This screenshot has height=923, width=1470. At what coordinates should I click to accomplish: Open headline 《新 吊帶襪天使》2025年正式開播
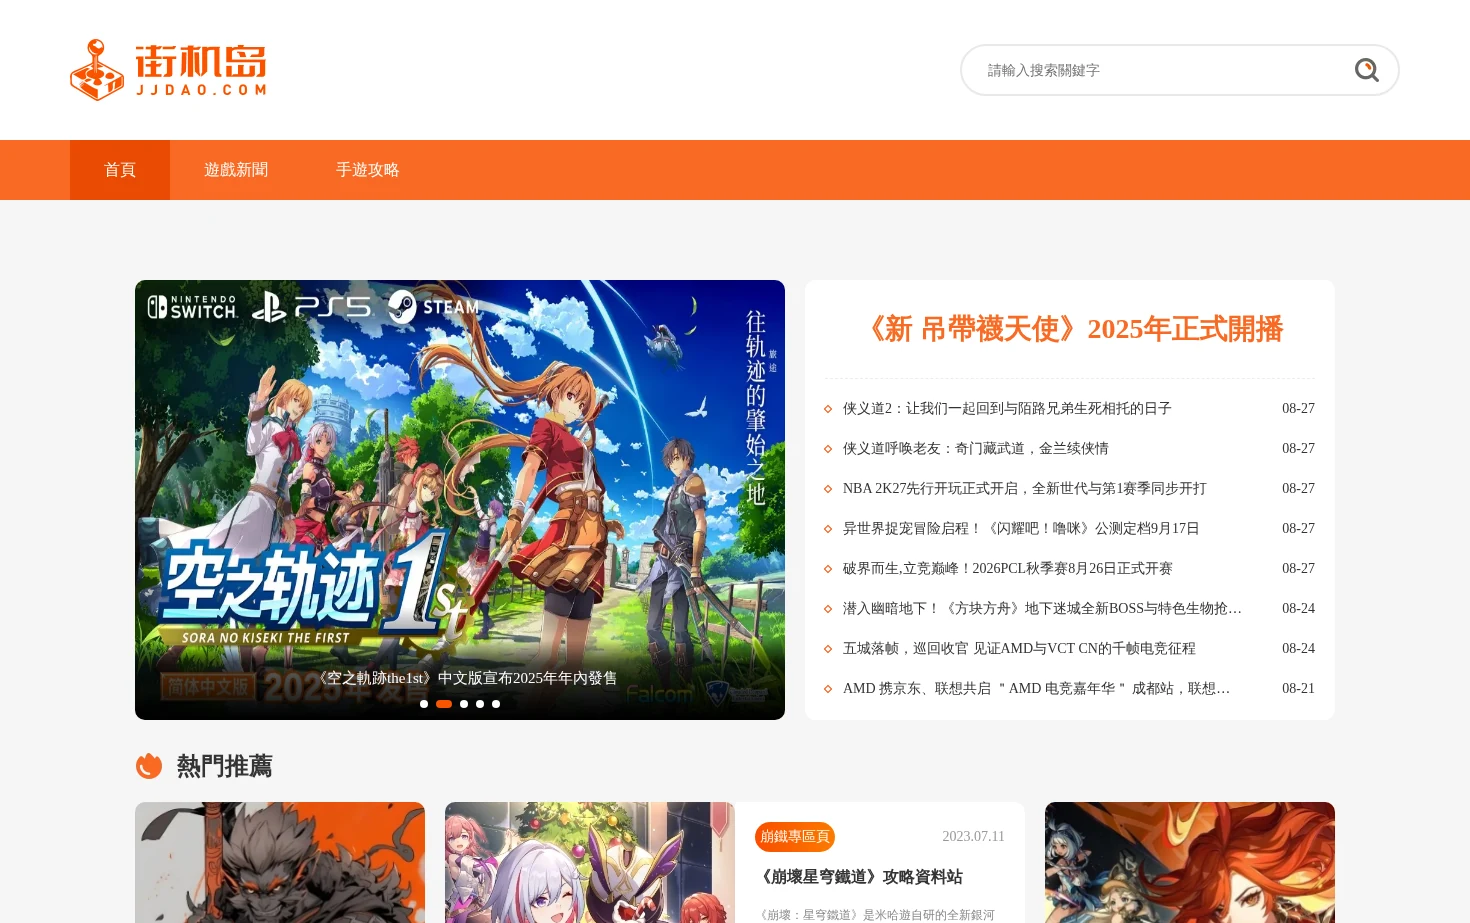tap(1070, 329)
